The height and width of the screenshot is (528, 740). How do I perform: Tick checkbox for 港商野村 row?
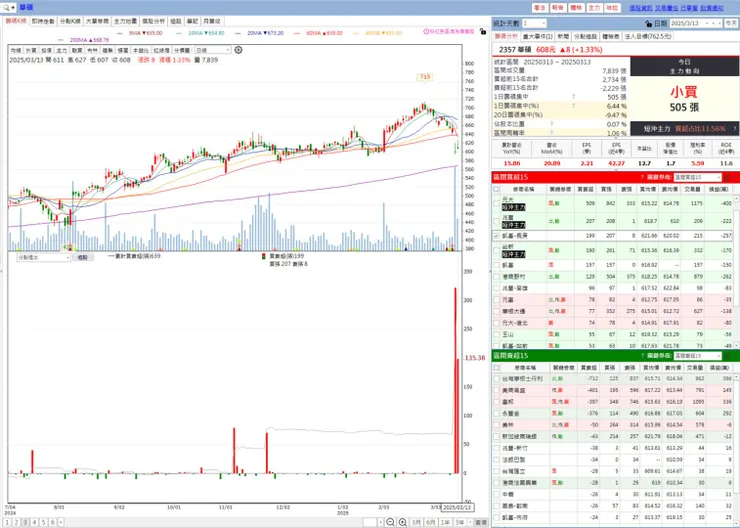coord(496,277)
